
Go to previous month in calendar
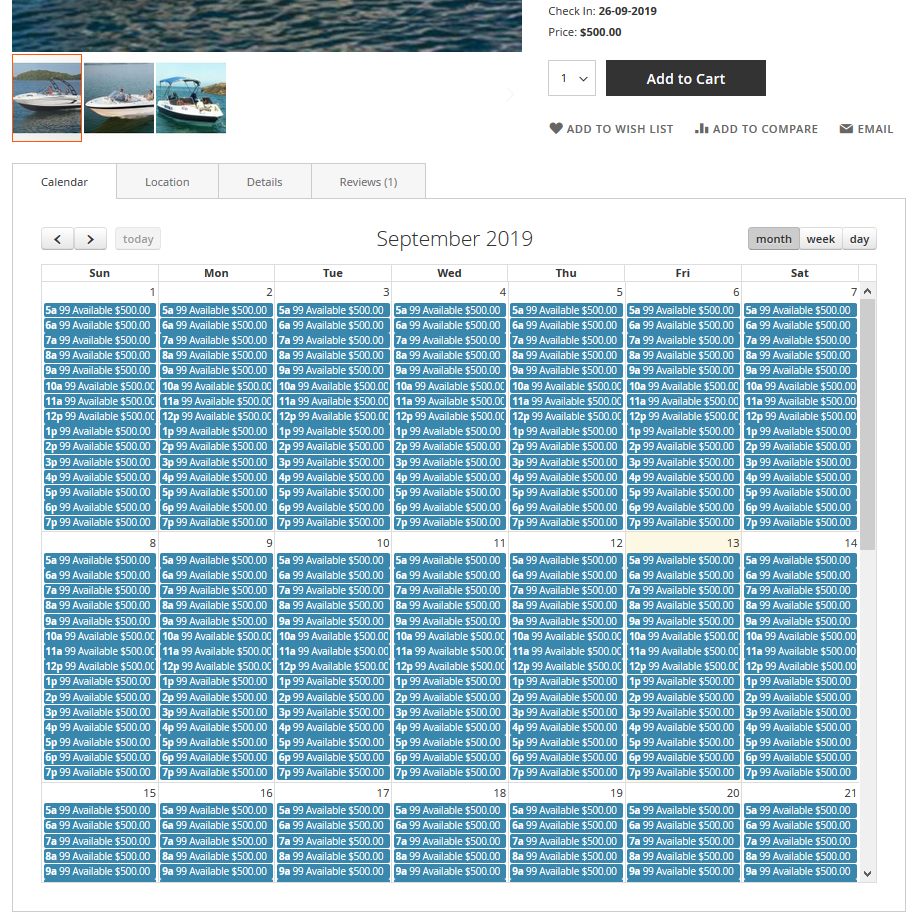pos(57,239)
